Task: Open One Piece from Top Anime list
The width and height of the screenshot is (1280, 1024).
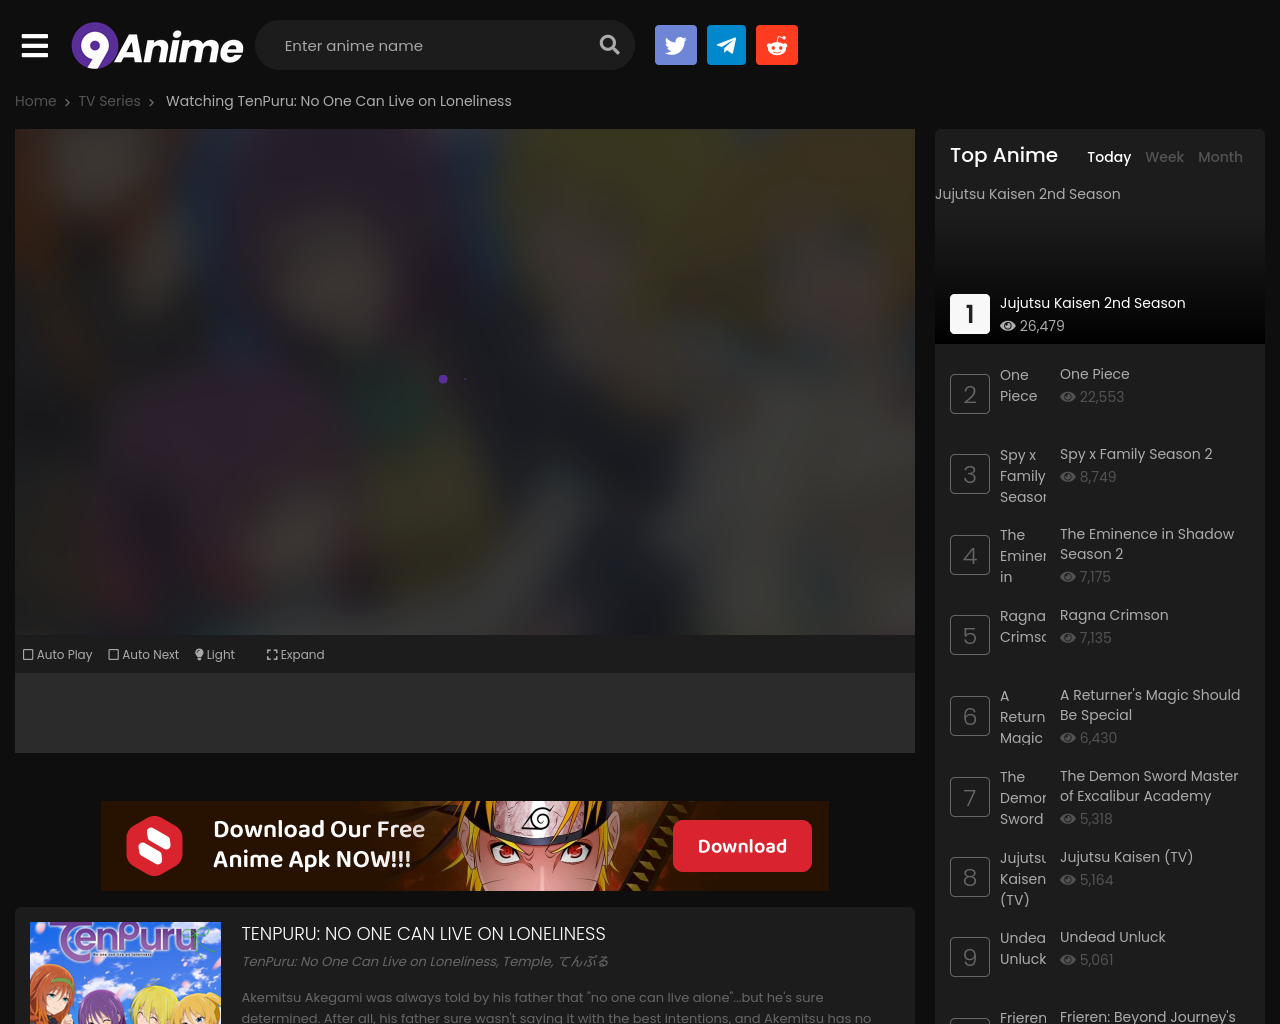Action: point(1095,374)
